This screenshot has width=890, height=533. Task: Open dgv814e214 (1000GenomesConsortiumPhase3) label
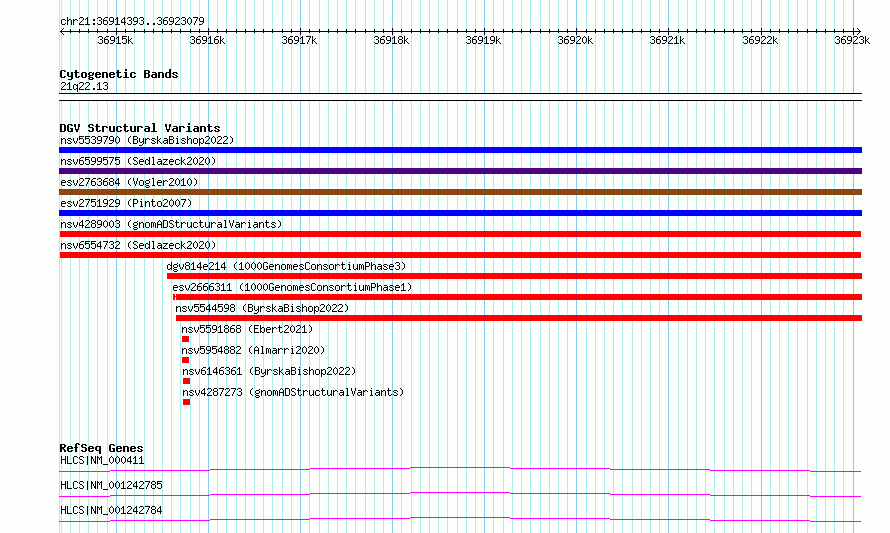point(286,266)
